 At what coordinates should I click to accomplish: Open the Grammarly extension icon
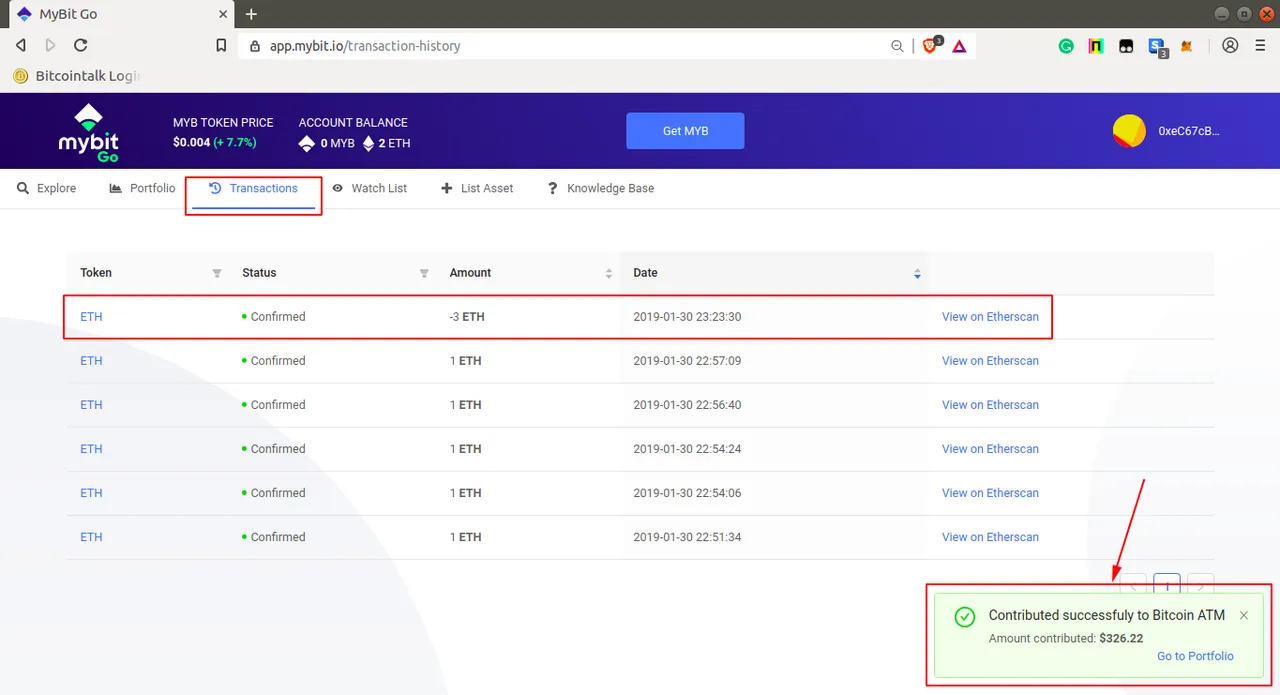click(1066, 46)
